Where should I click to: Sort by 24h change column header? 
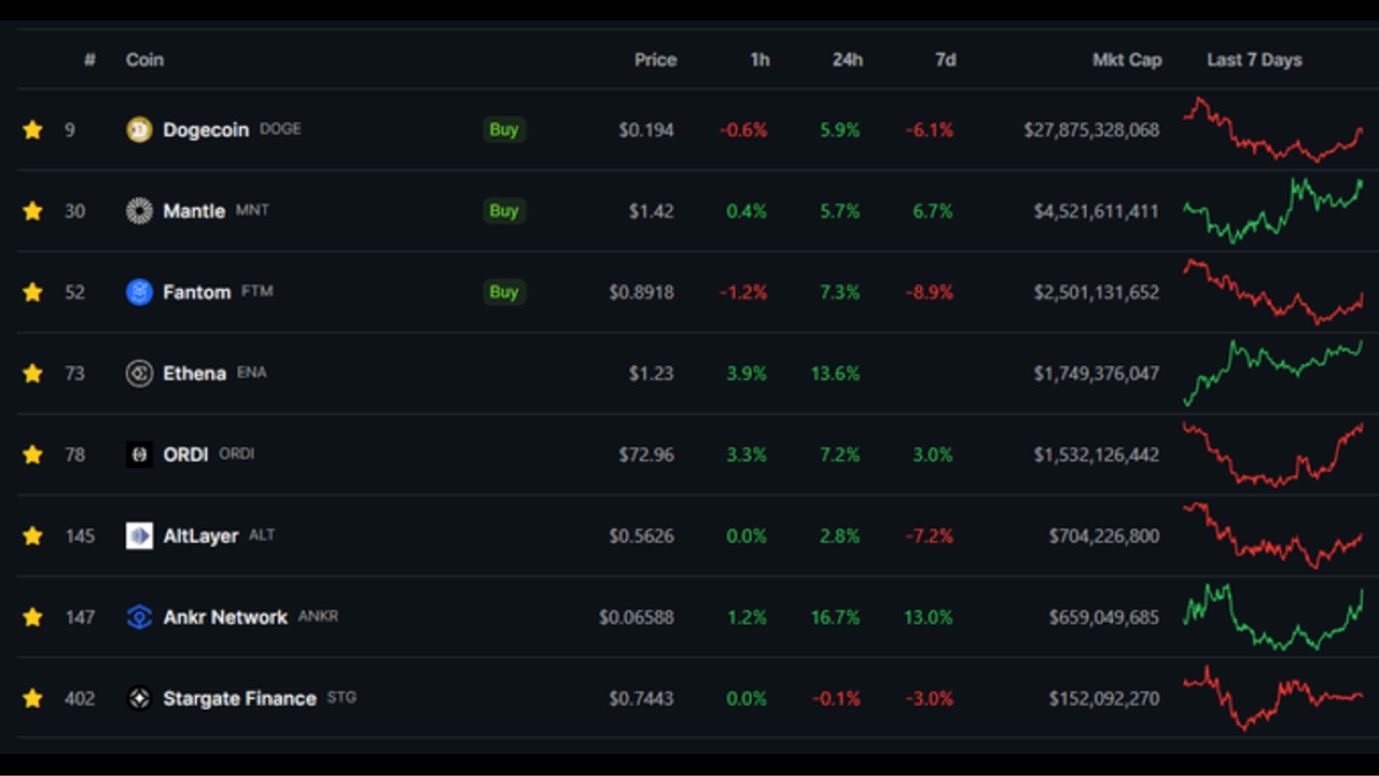847,60
